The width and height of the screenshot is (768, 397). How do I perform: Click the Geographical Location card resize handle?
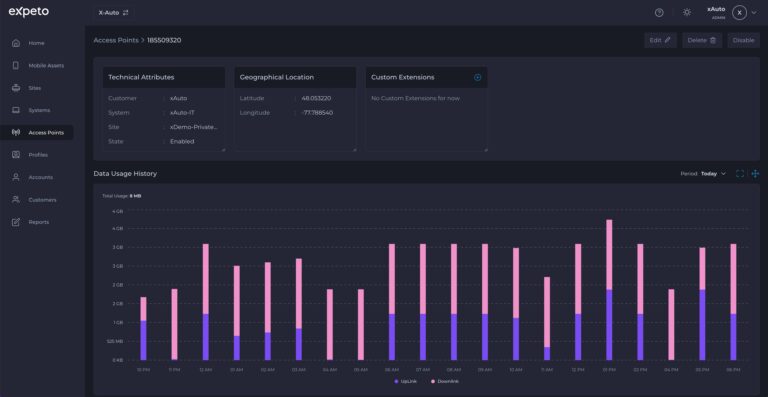[354, 149]
